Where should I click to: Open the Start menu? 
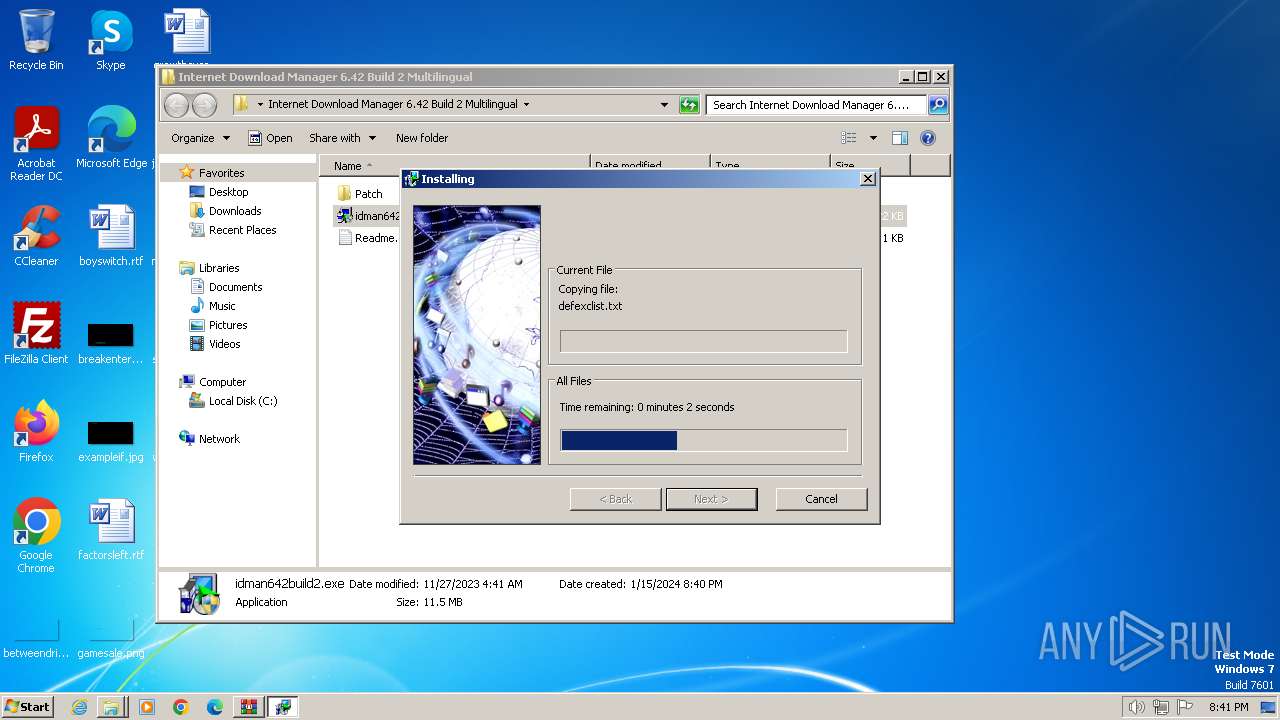pos(28,707)
